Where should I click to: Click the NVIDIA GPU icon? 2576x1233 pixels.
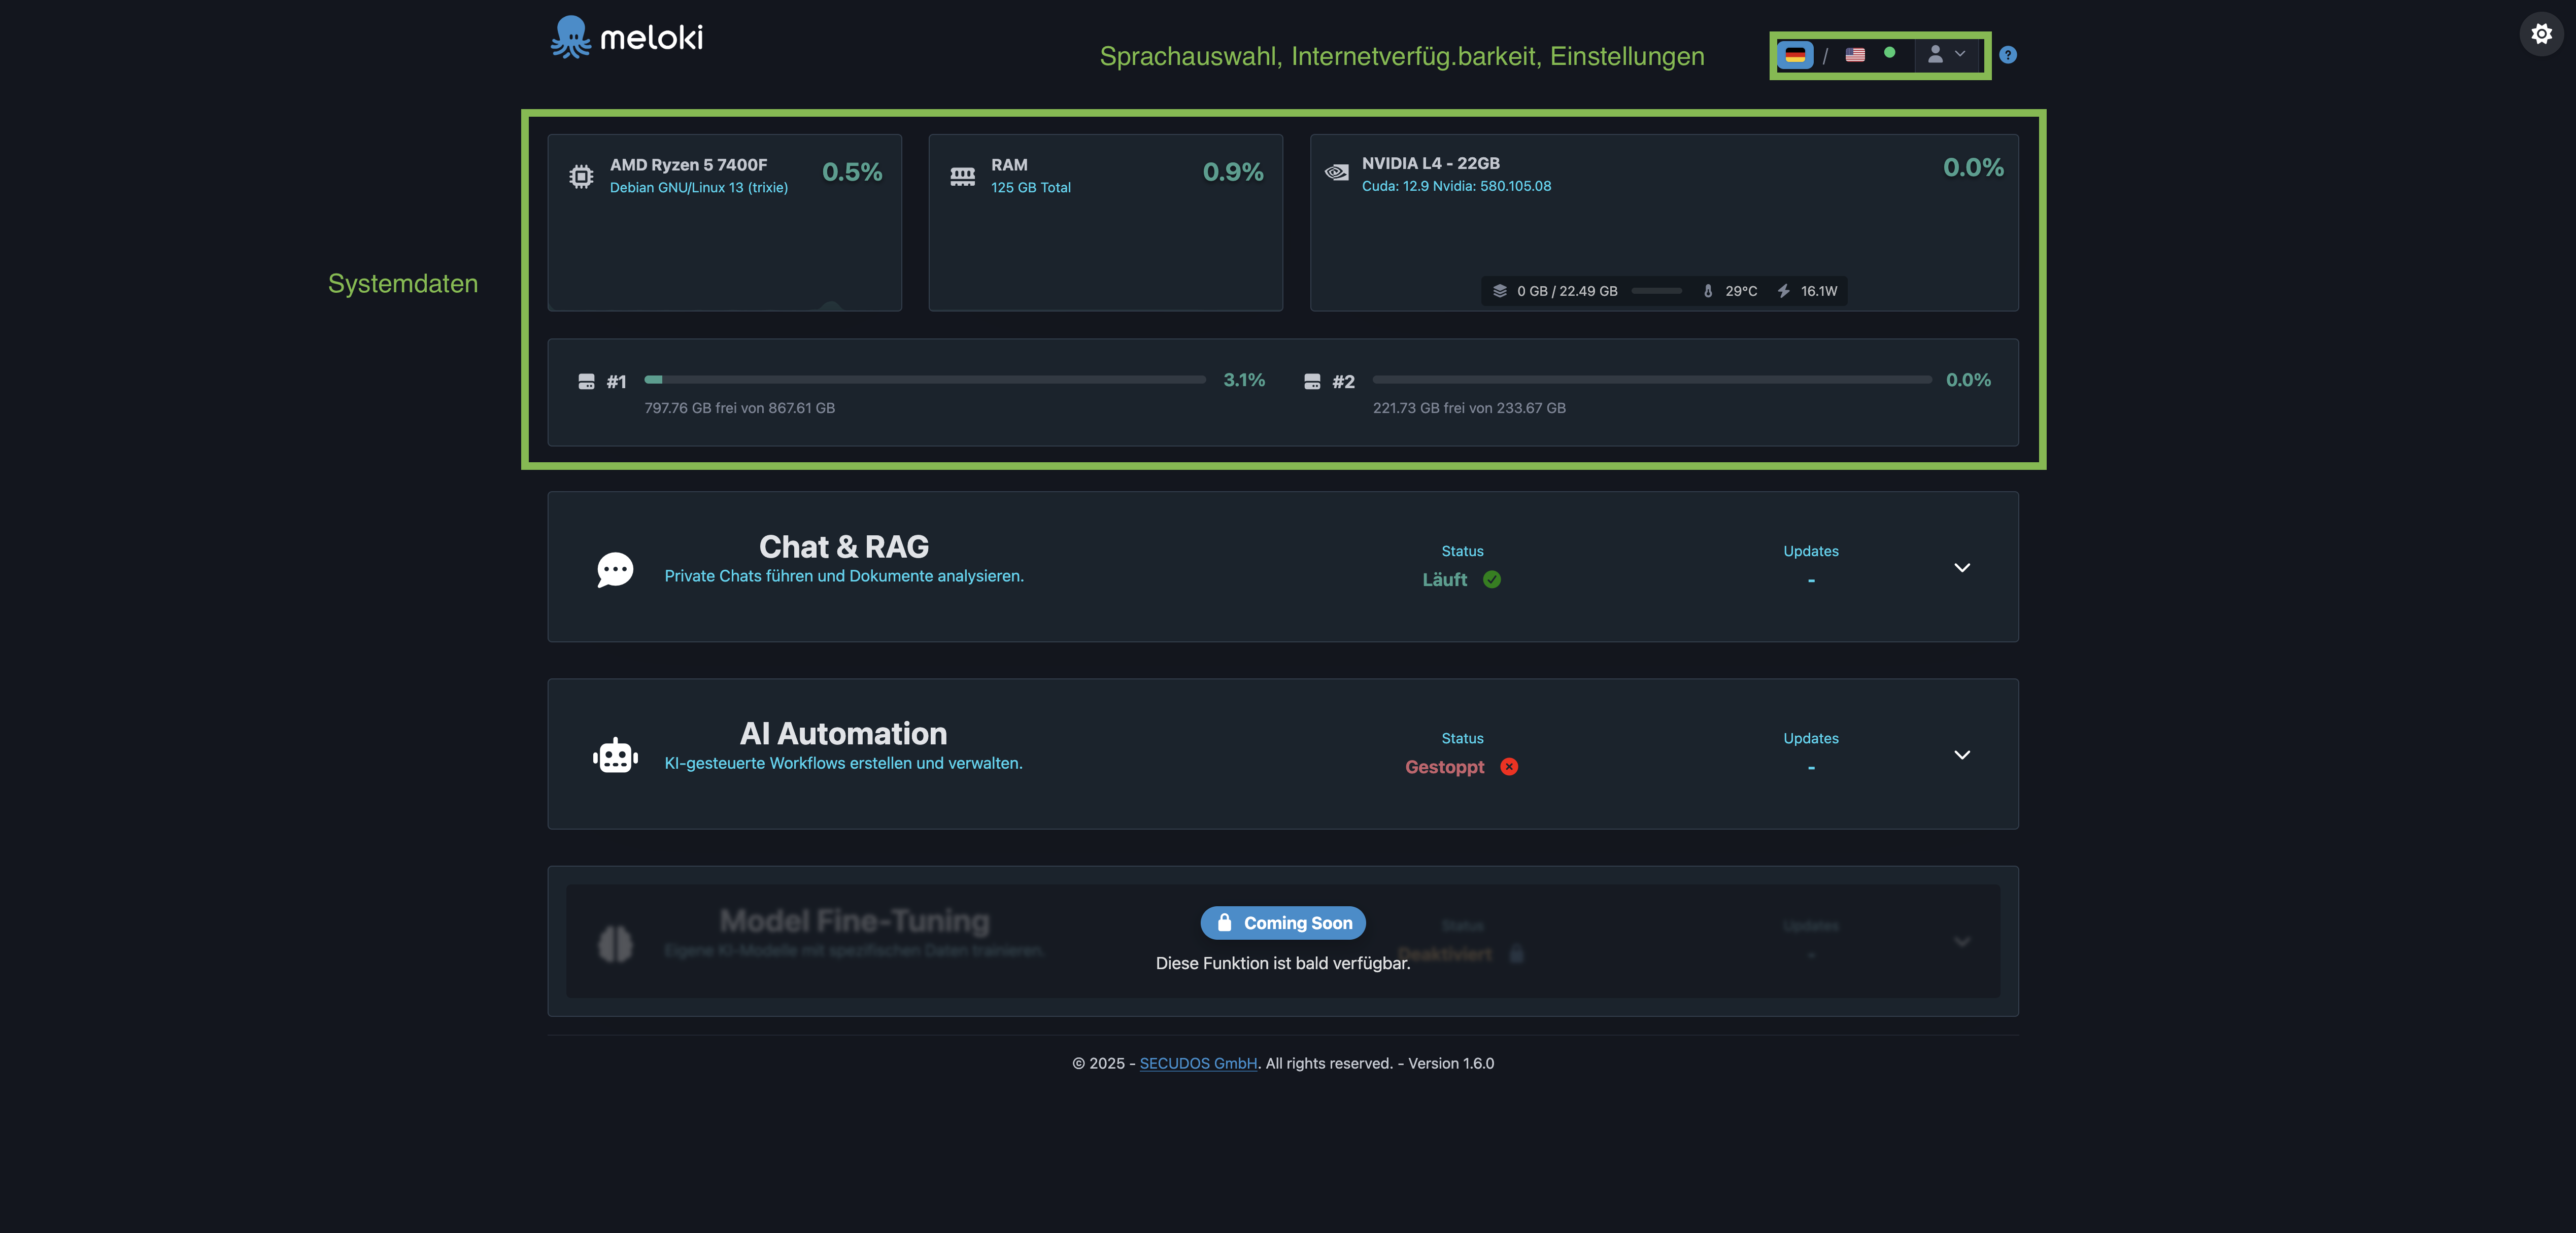tap(1336, 173)
